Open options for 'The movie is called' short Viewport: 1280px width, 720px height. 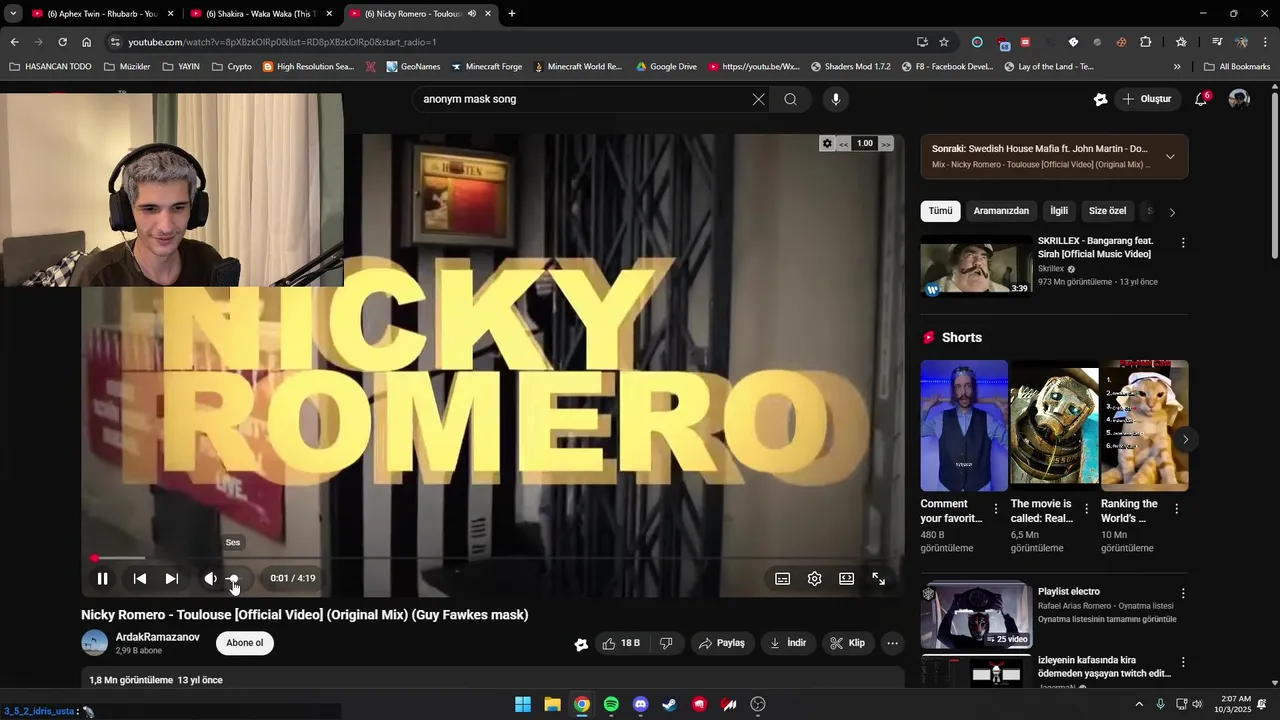[x=1086, y=509]
